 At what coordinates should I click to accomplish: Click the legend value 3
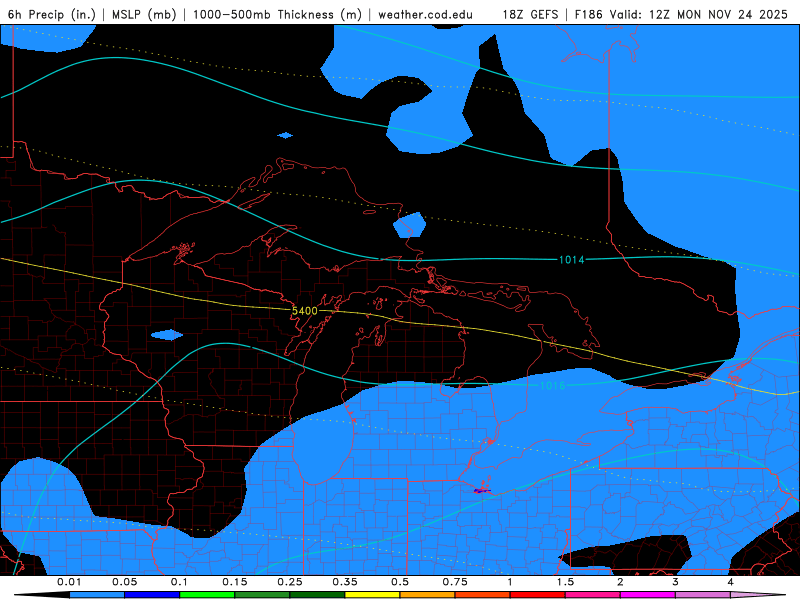click(x=676, y=582)
